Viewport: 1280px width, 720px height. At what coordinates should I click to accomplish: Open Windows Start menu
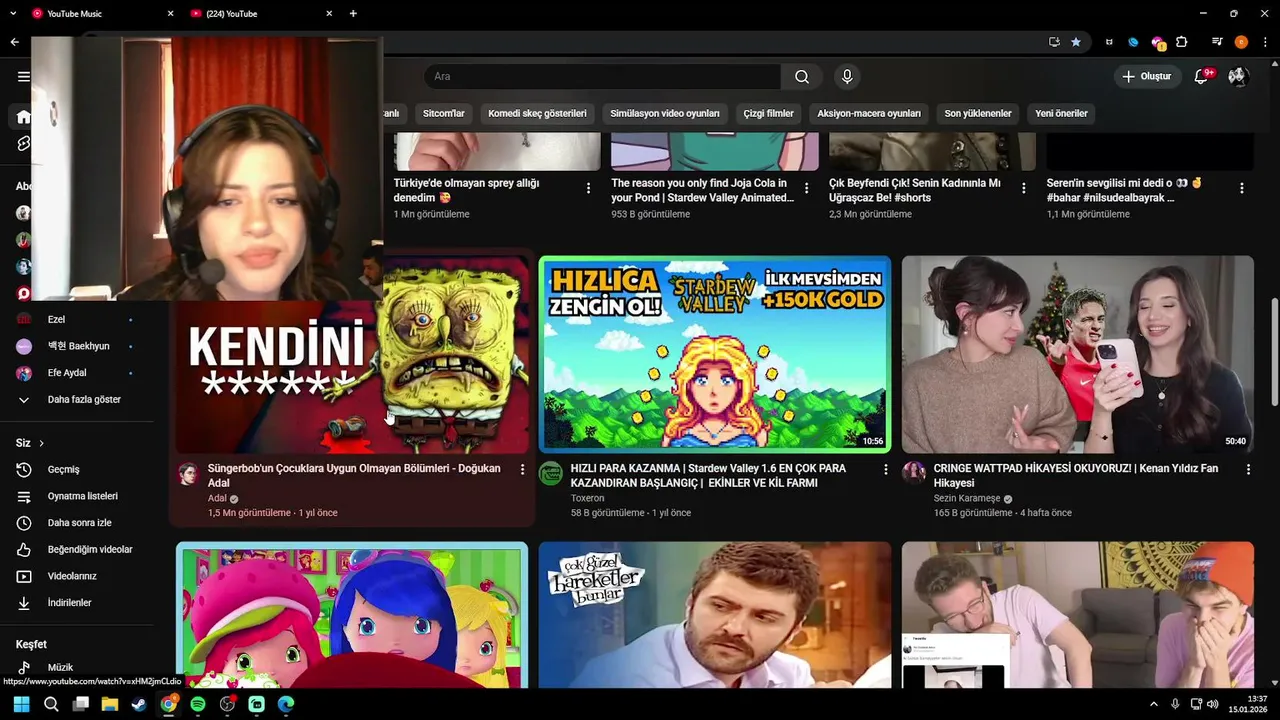[21, 704]
